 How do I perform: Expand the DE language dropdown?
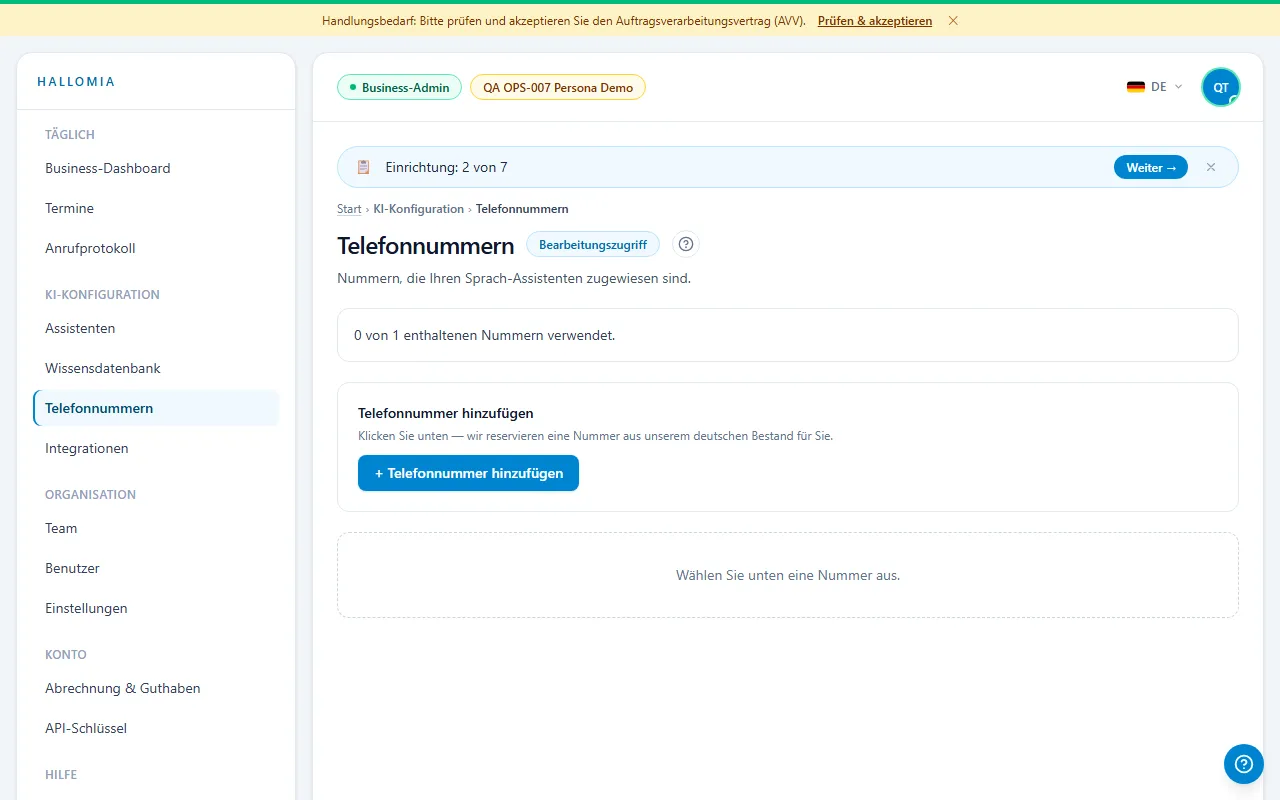[x=1155, y=87]
